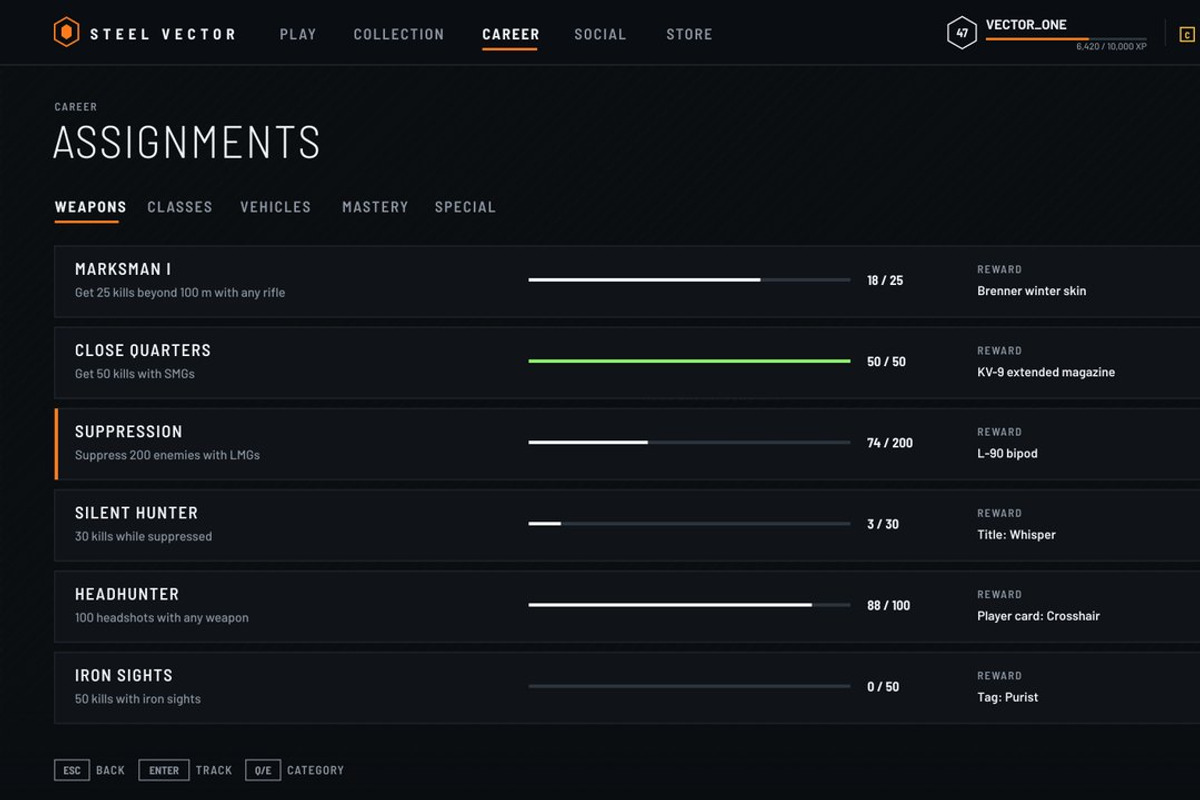Screen dimensions: 1200x800
Task: Open the COLLECTION menu
Action: (x=399, y=34)
